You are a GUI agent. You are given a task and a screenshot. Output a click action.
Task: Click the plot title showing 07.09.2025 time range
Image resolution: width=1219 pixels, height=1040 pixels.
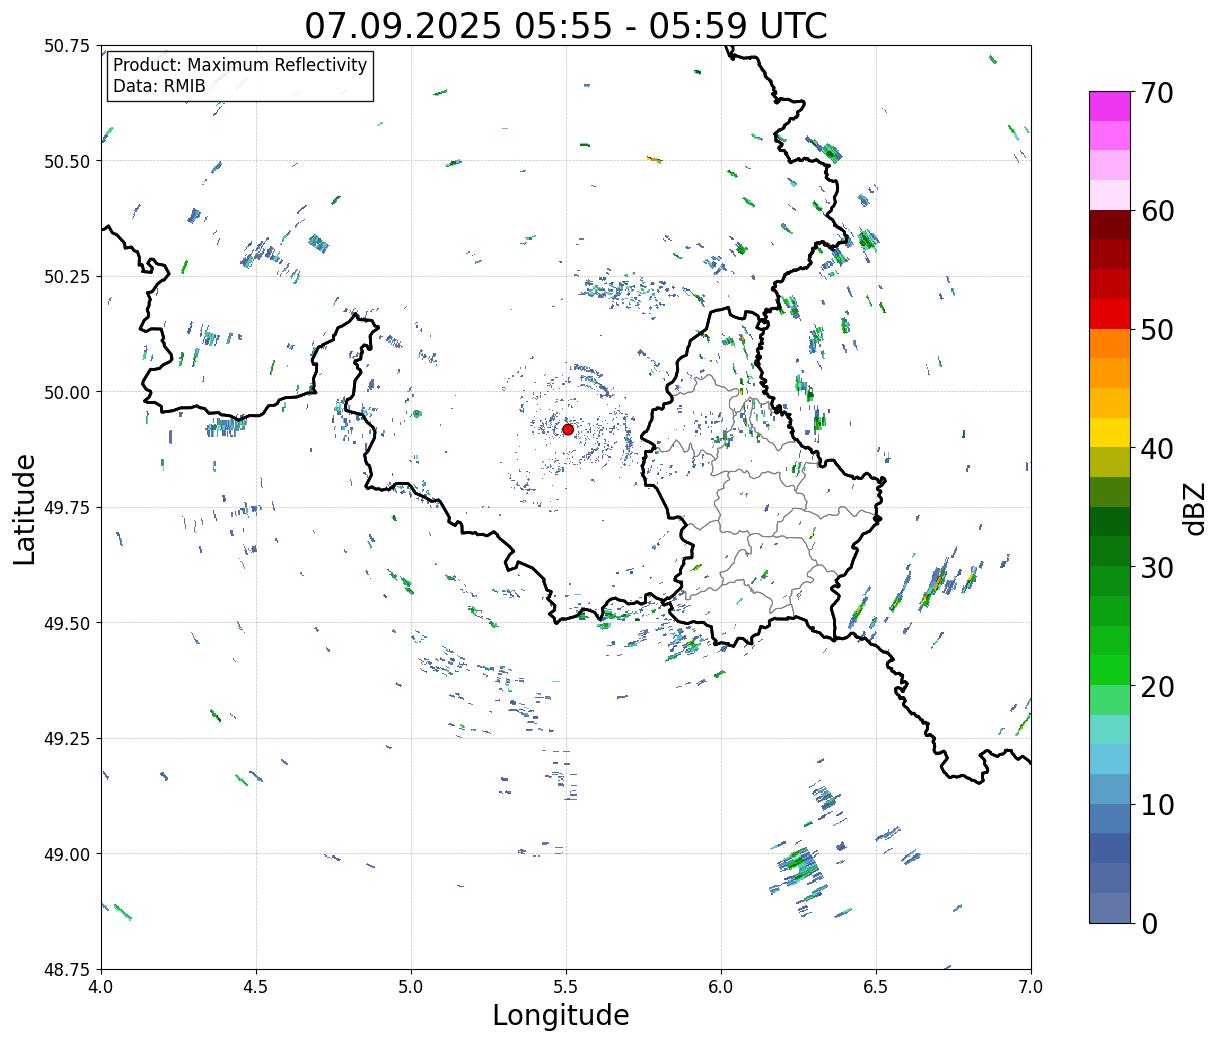pos(566,25)
